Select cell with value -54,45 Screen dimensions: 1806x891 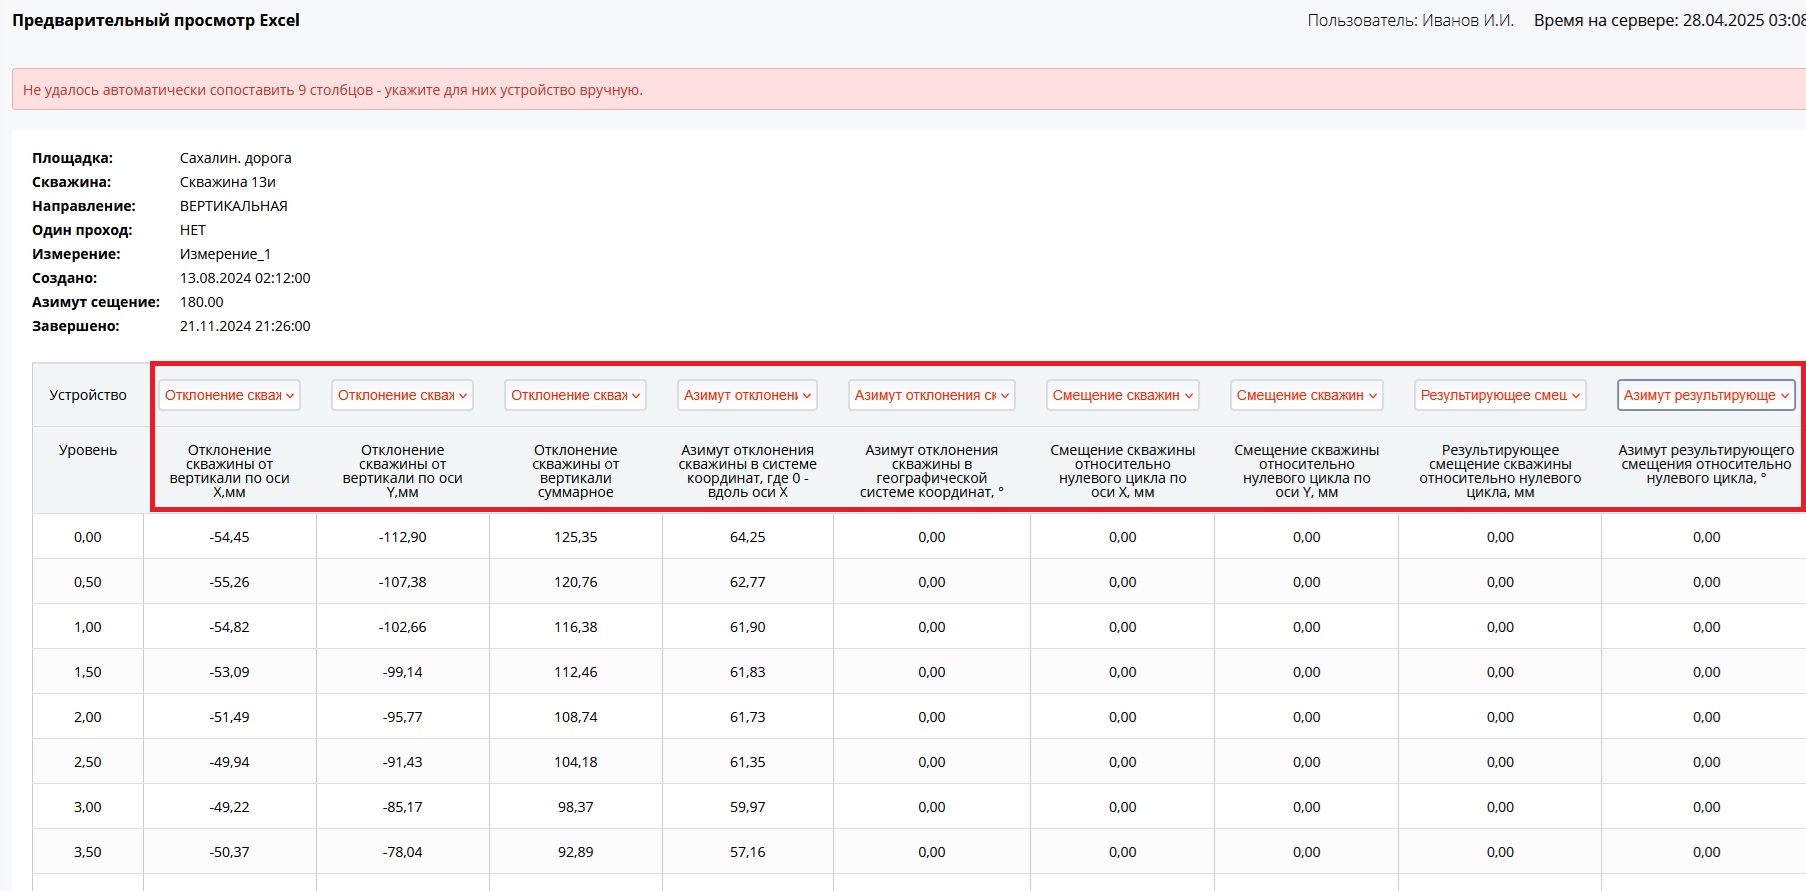pyautogui.click(x=229, y=537)
